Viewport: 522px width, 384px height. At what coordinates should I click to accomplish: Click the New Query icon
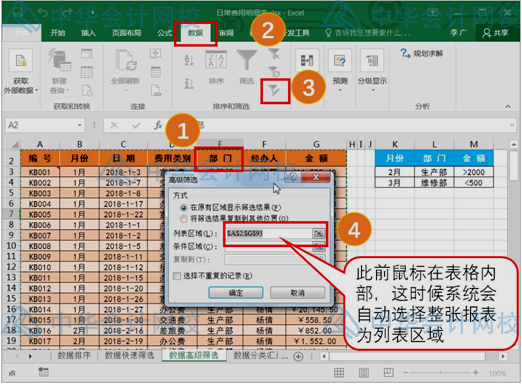coord(60,60)
